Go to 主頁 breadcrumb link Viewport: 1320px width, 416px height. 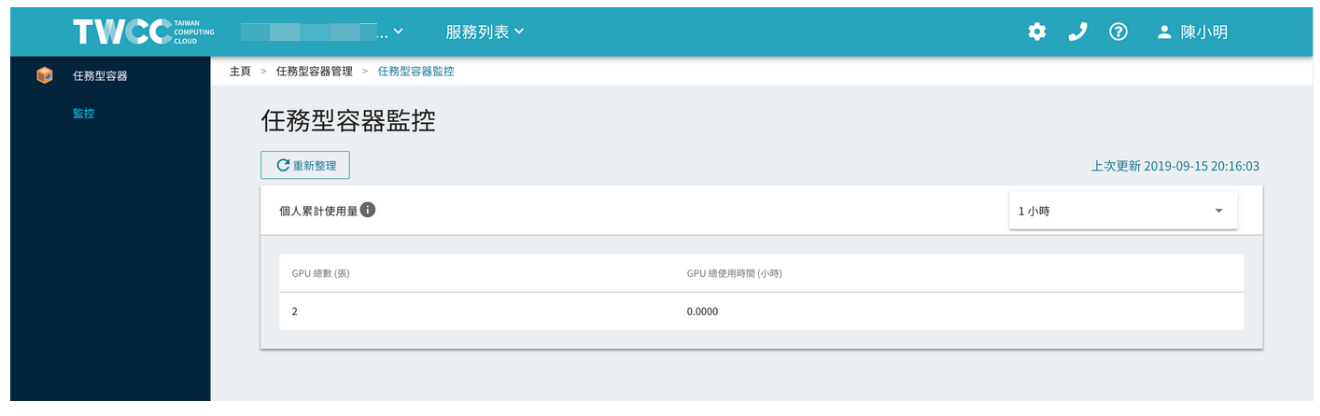tap(240, 71)
